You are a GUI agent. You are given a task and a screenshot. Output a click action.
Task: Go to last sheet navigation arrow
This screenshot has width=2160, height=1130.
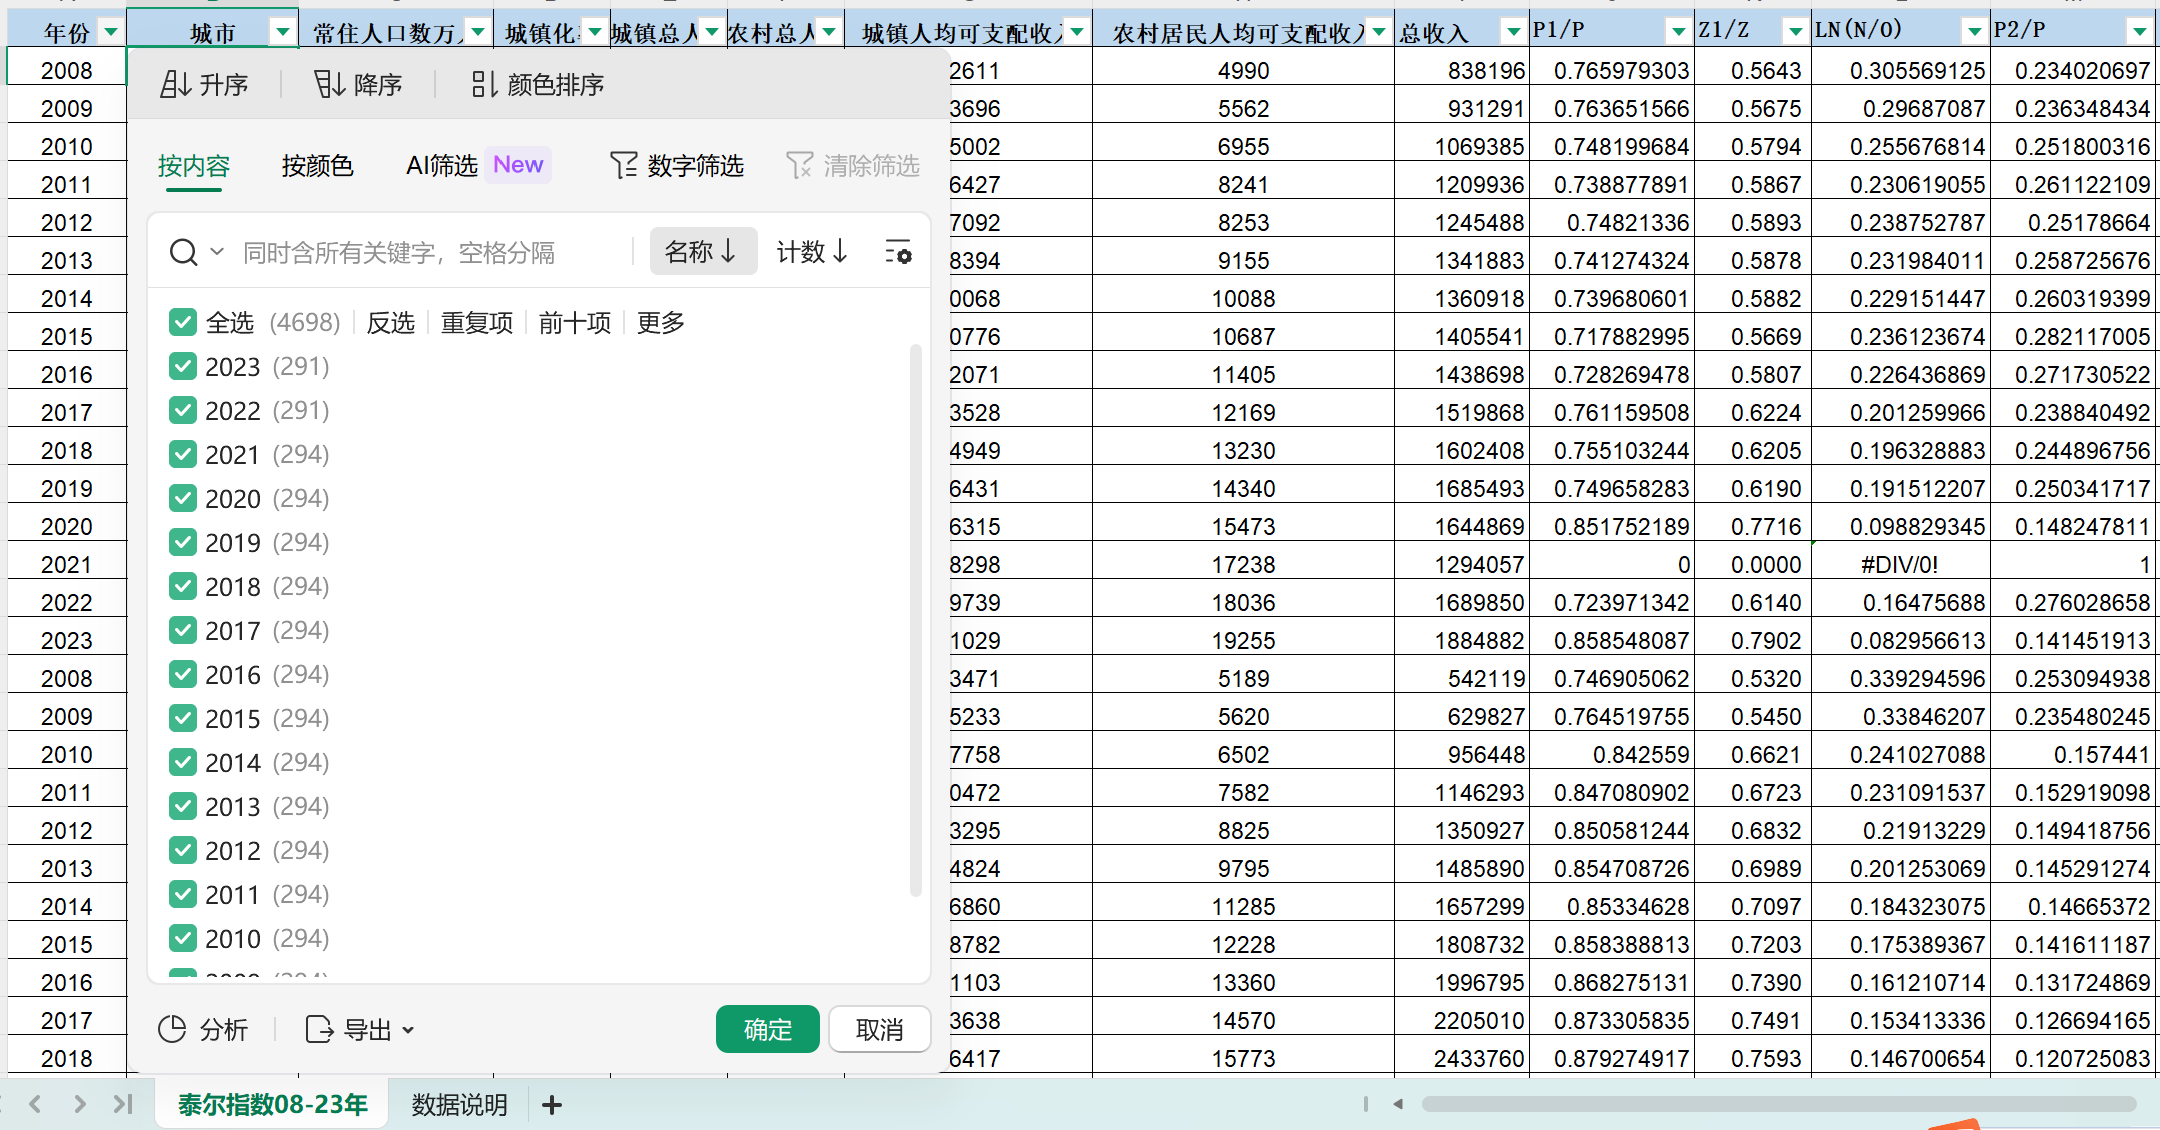(123, 1105)
